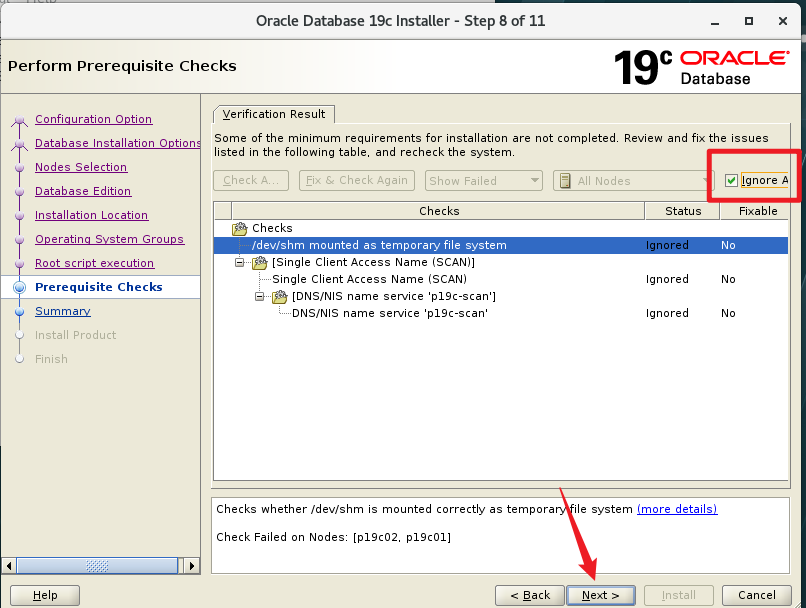
Task: Click the Root script execution step bullet
Action: [x=20, y=264]
